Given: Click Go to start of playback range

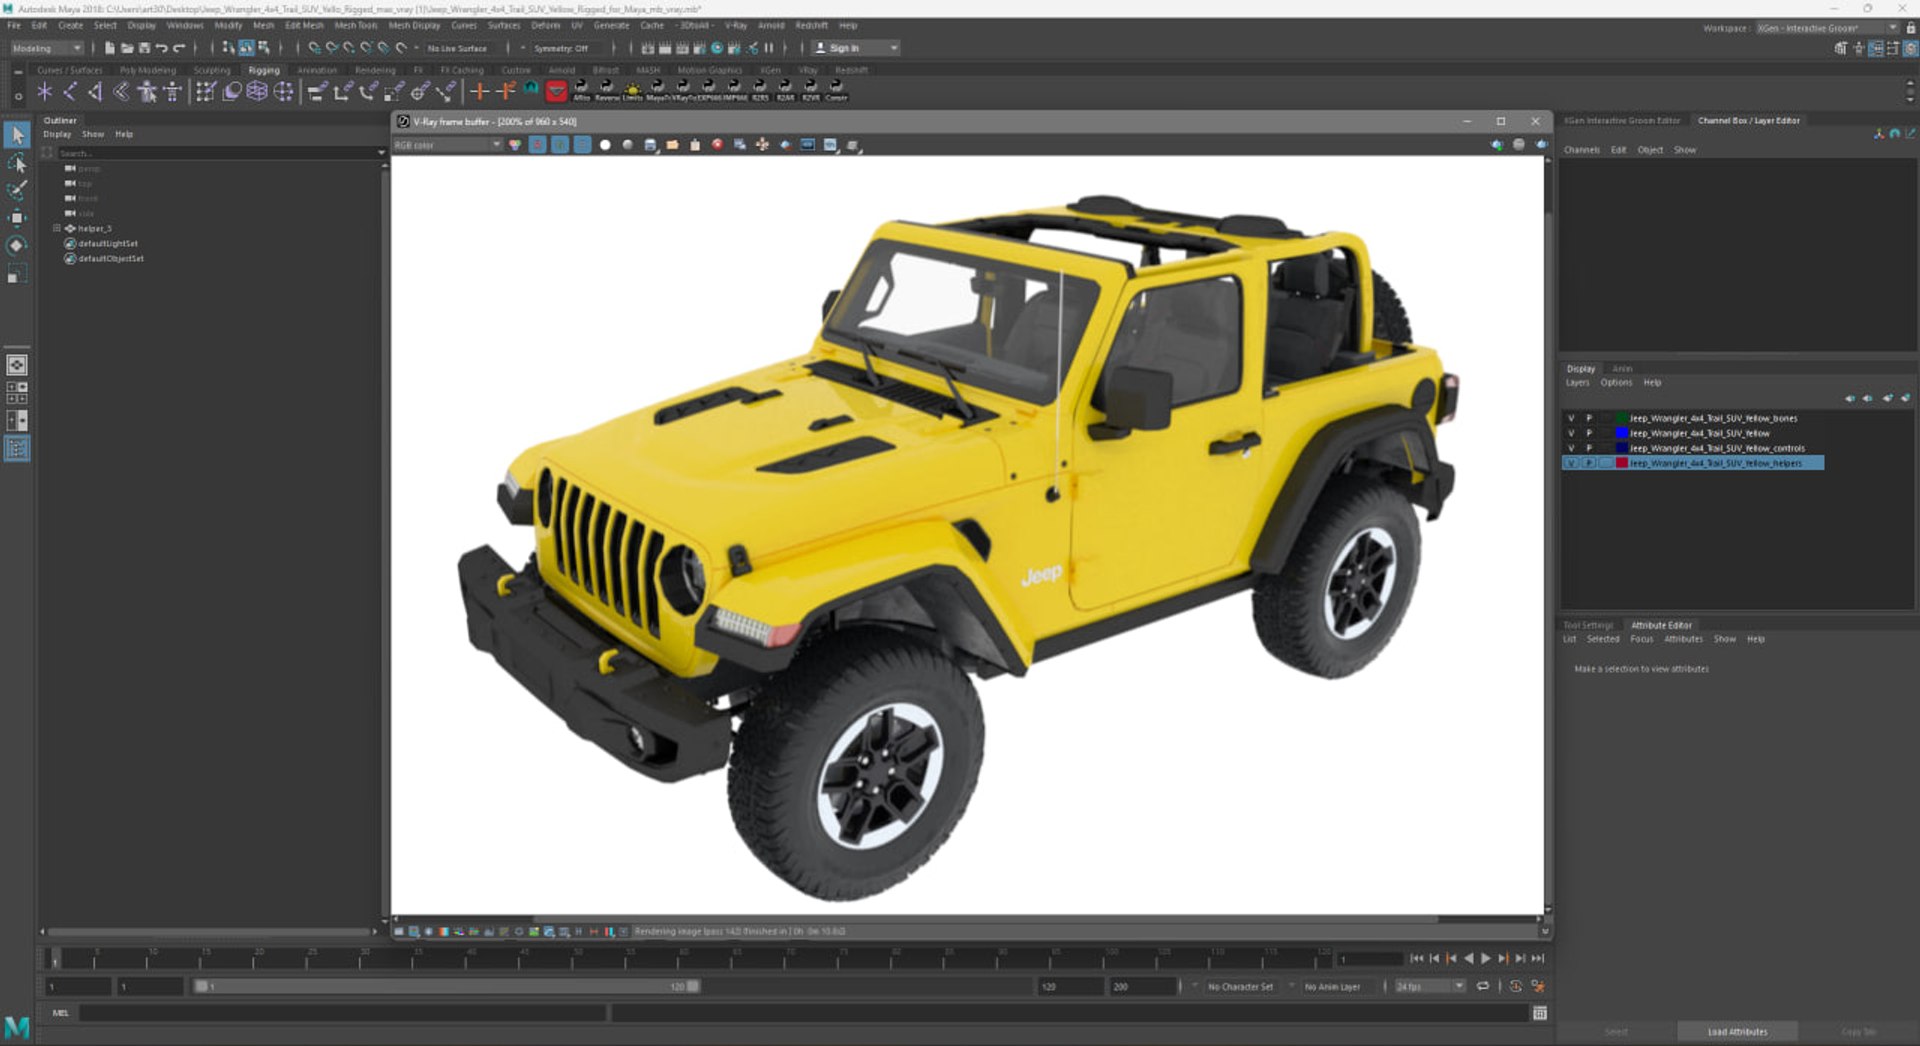Looking at the screenshot, I should 1417,958.
